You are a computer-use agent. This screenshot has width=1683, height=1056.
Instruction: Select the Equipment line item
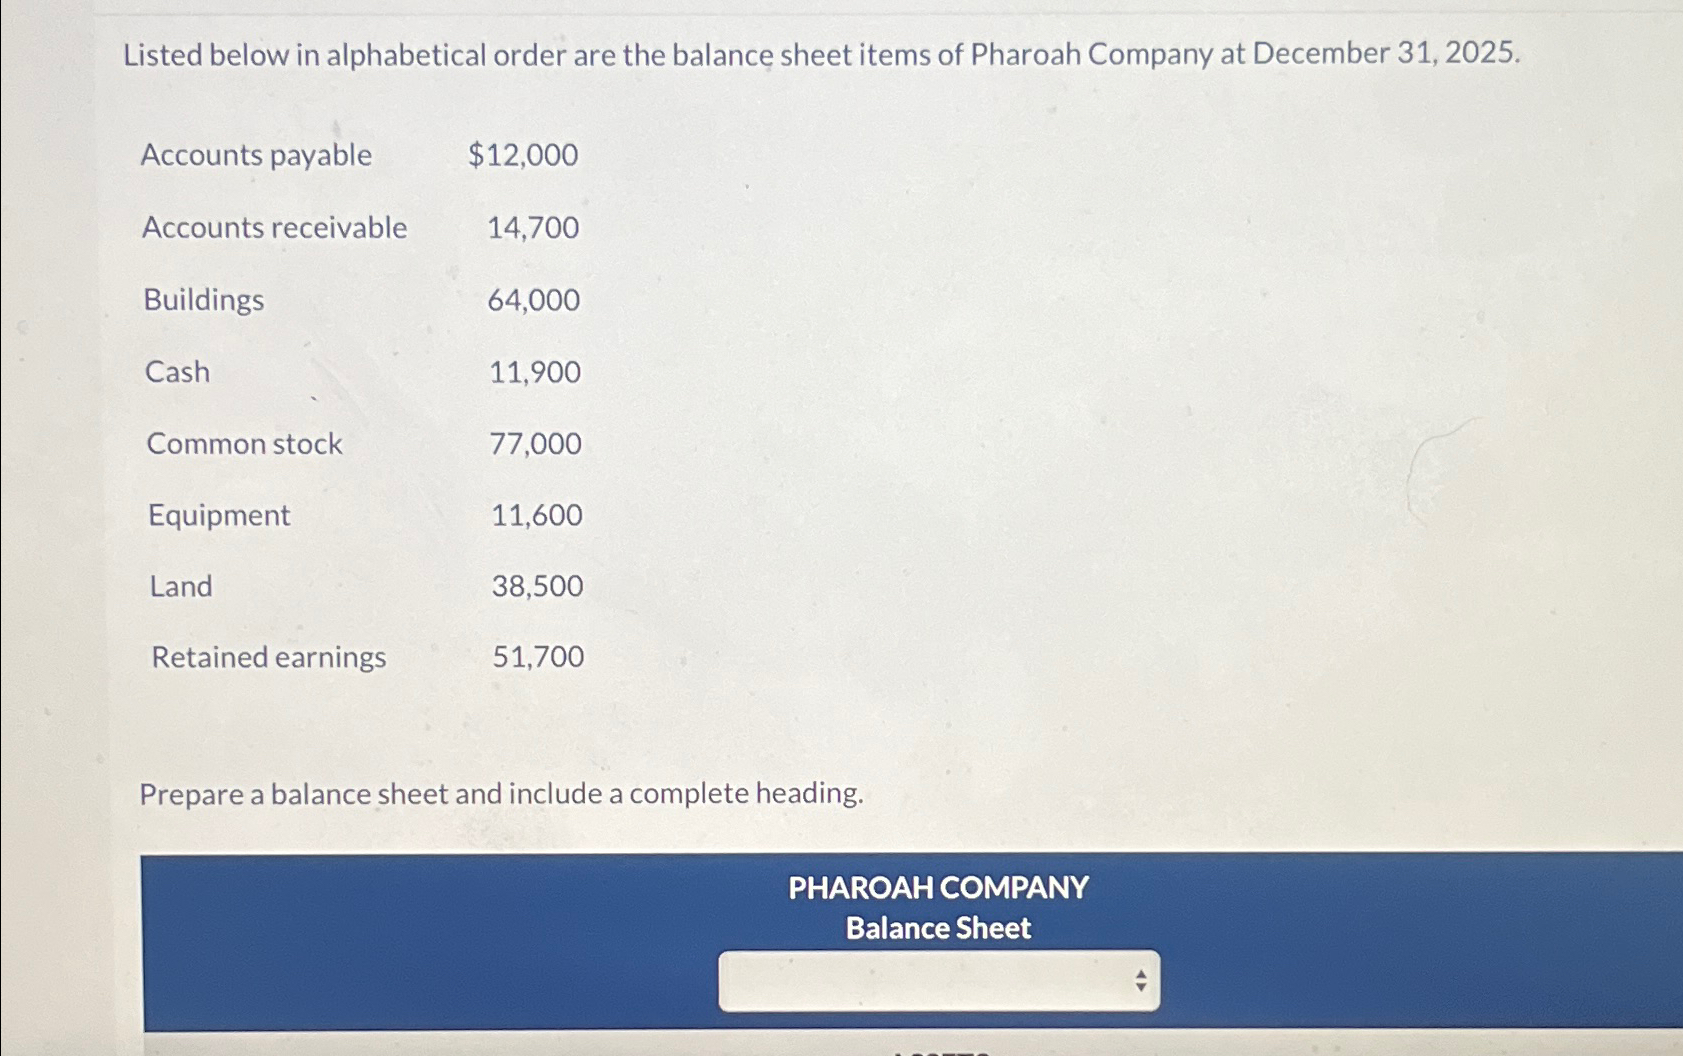tap(218, 515)
